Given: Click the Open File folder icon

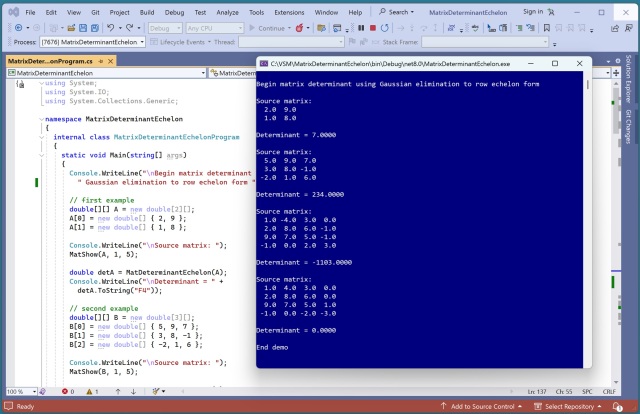Looking at the screenshot, I should click(x=71, y=28).
